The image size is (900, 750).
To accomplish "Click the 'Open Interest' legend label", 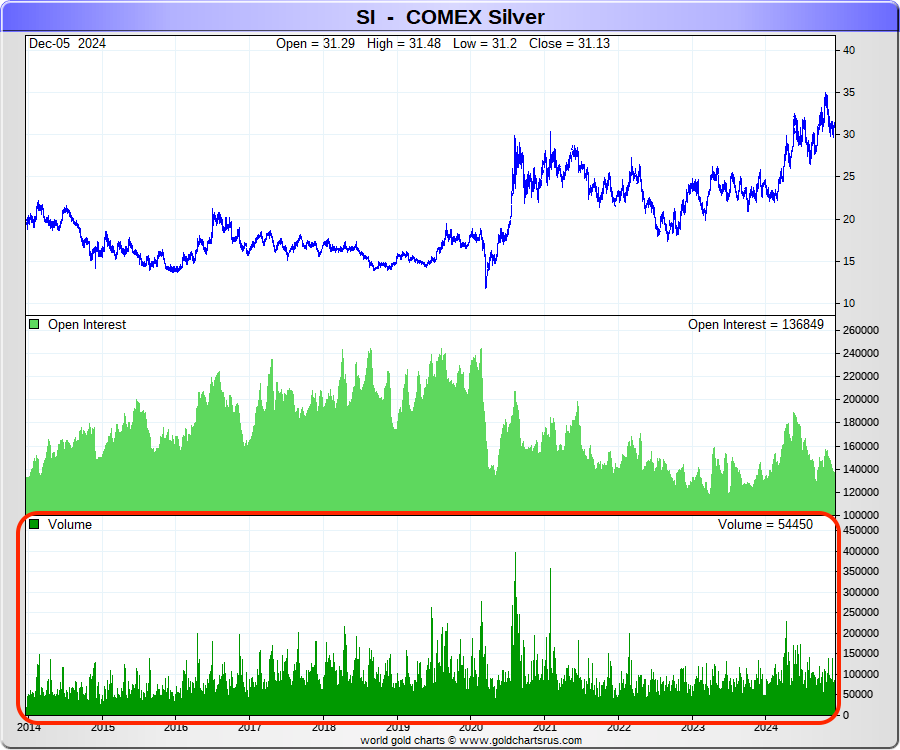I will coord(87,325).
